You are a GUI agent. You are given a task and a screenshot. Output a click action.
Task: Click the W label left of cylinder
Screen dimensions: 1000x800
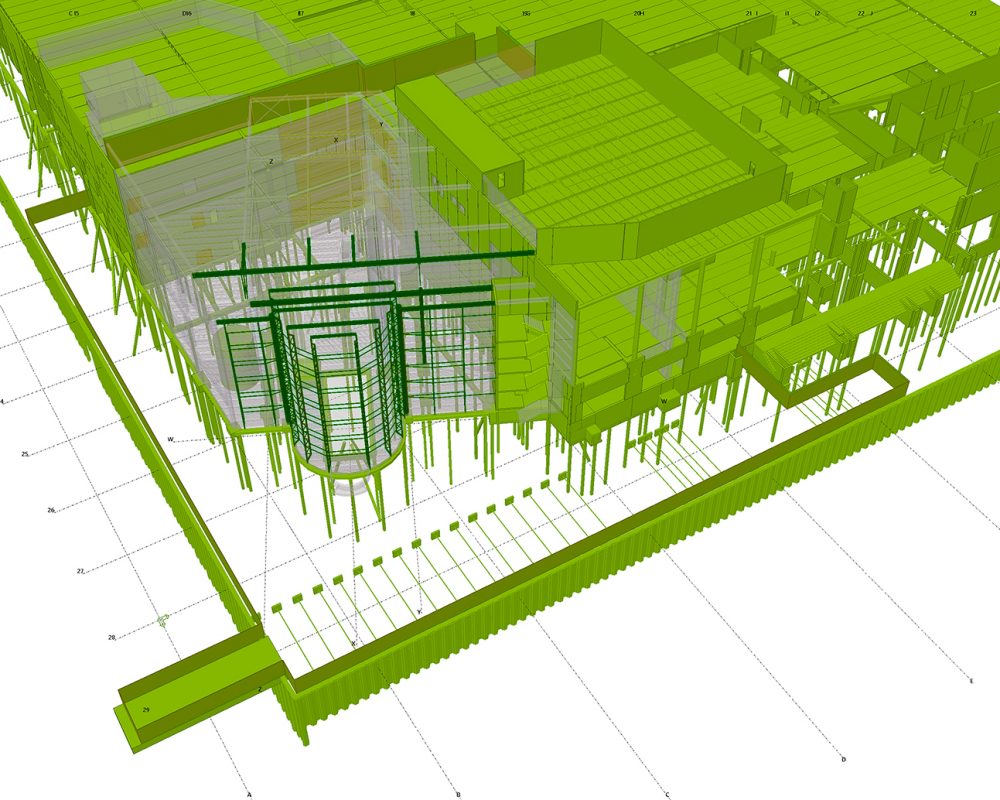171,439
